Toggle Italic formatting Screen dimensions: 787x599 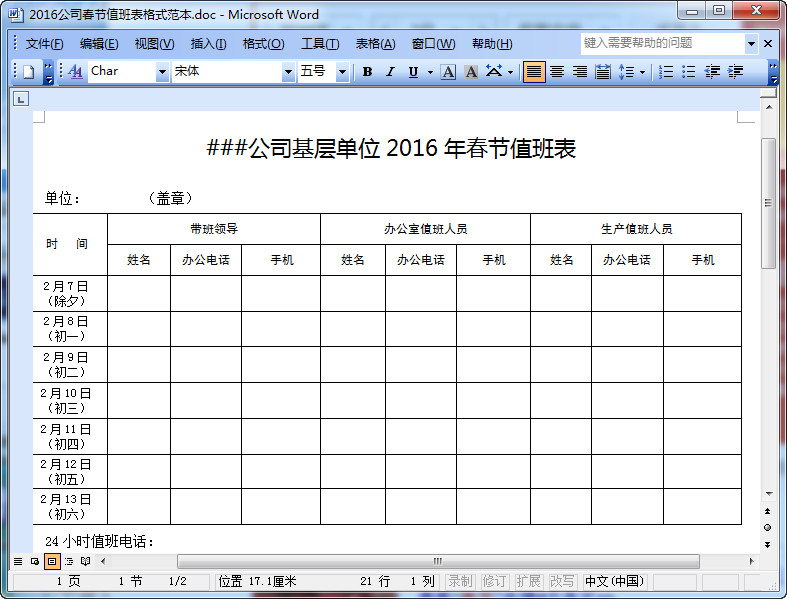coord(390,72)
